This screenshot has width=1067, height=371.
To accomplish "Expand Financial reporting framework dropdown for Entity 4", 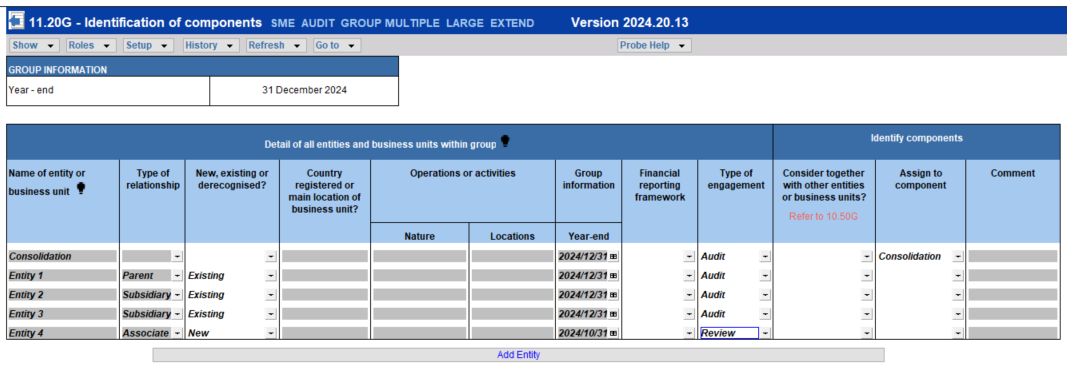I will pos(689,333).
